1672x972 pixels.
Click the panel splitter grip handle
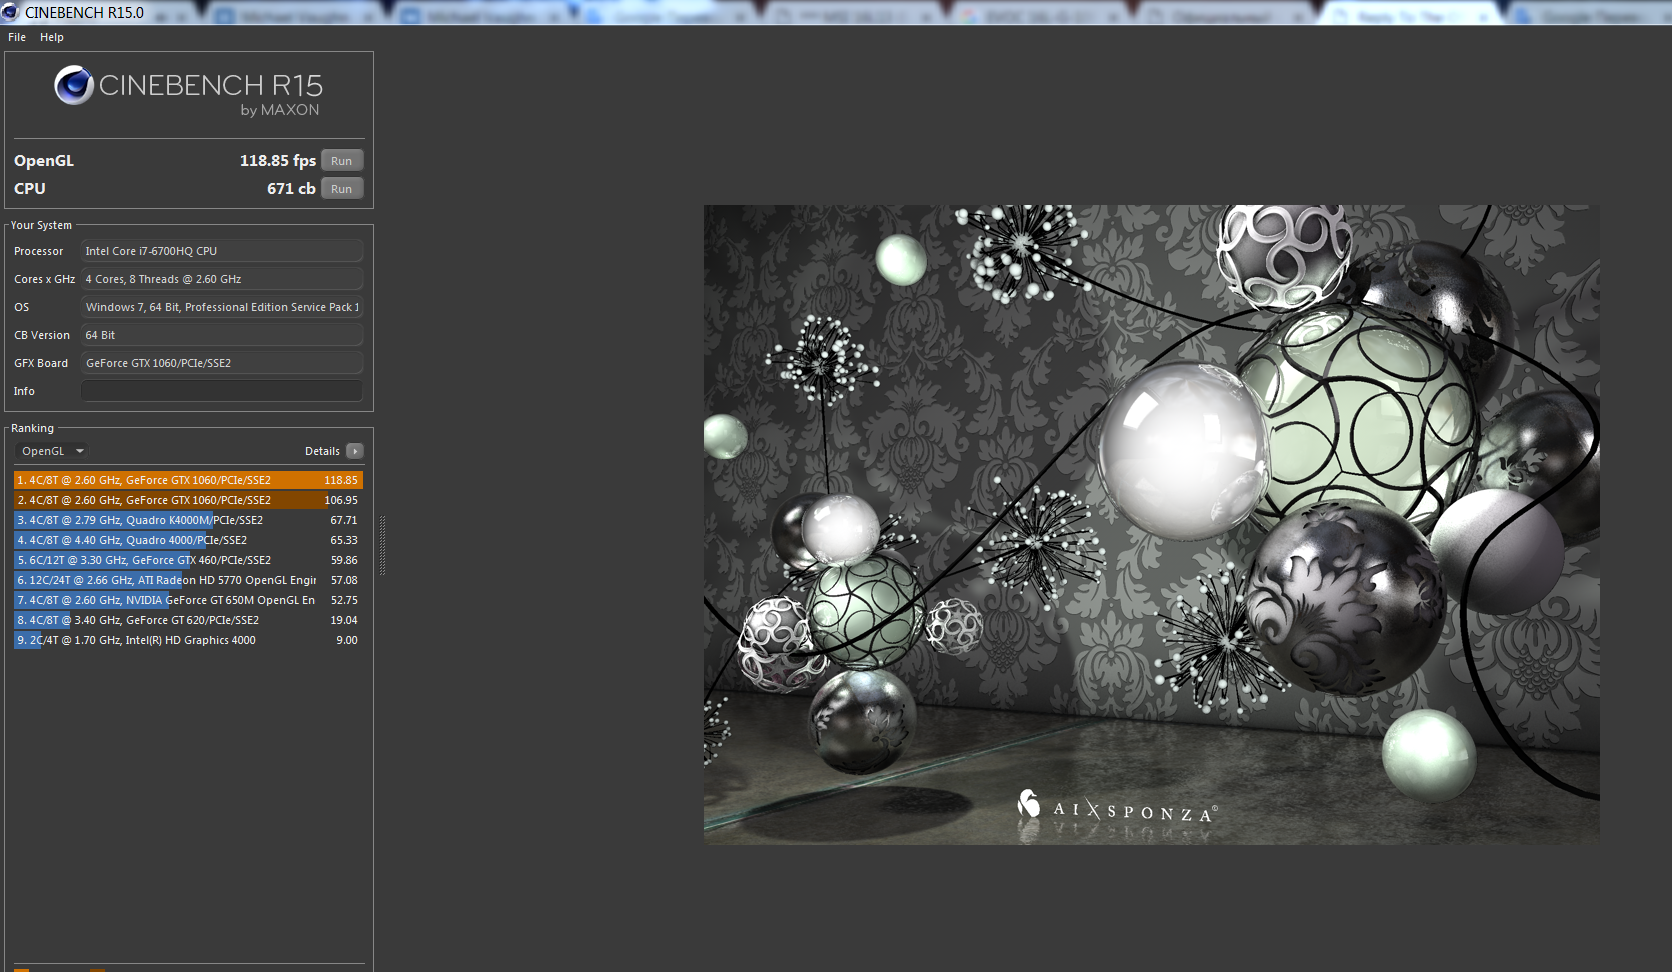tap(382, 545)
